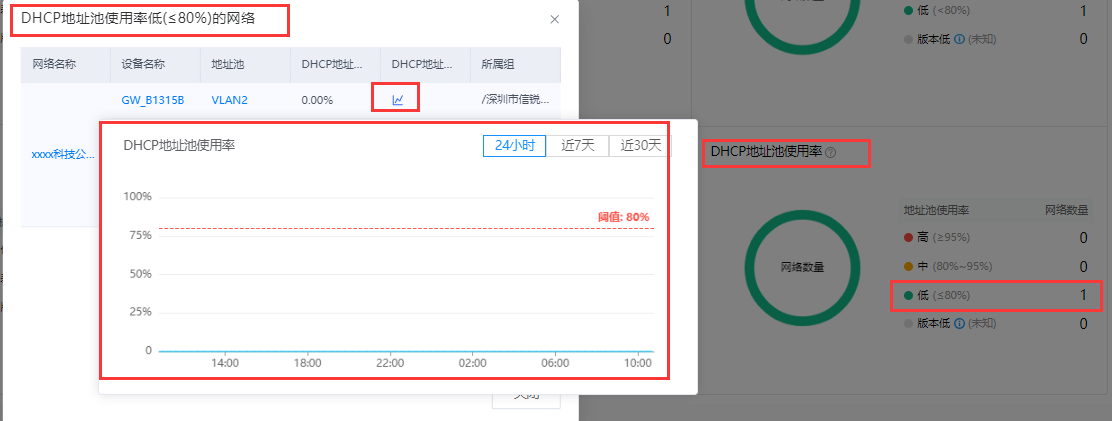Viewport: 1112px width, 421px height.
Task: Switch chart range to 近7天
Action: pyautogui.click(x=577, y=145)
